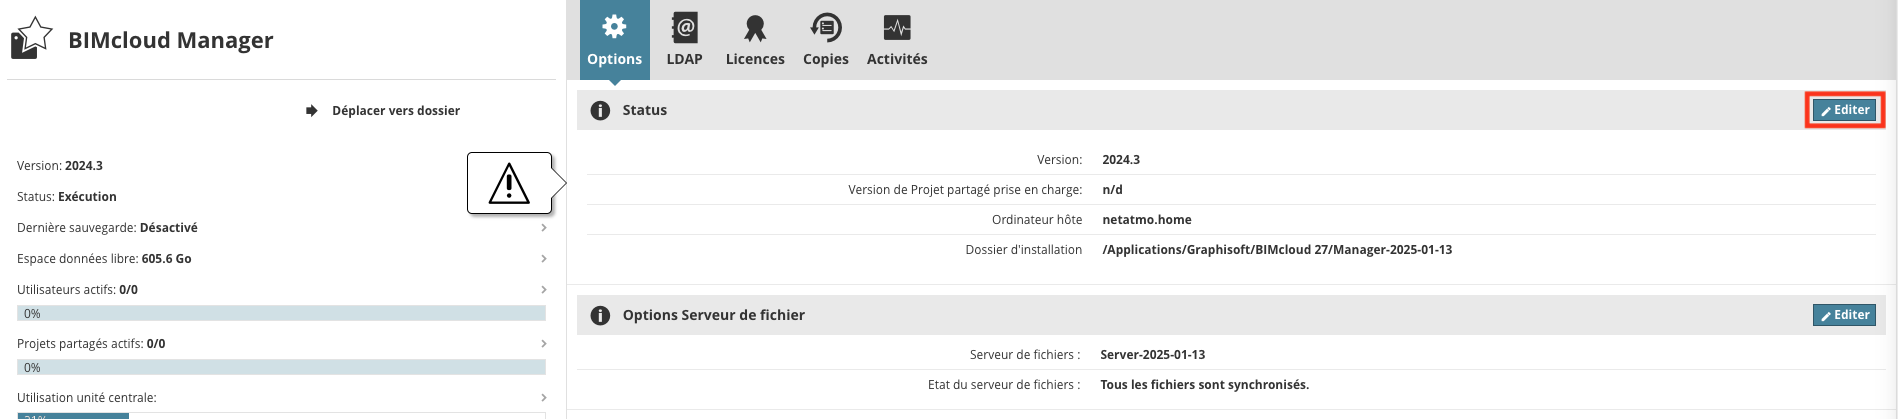Click the Licences ribbon badge icon
Screen dimensions: 1898x419
pos(755,28)
